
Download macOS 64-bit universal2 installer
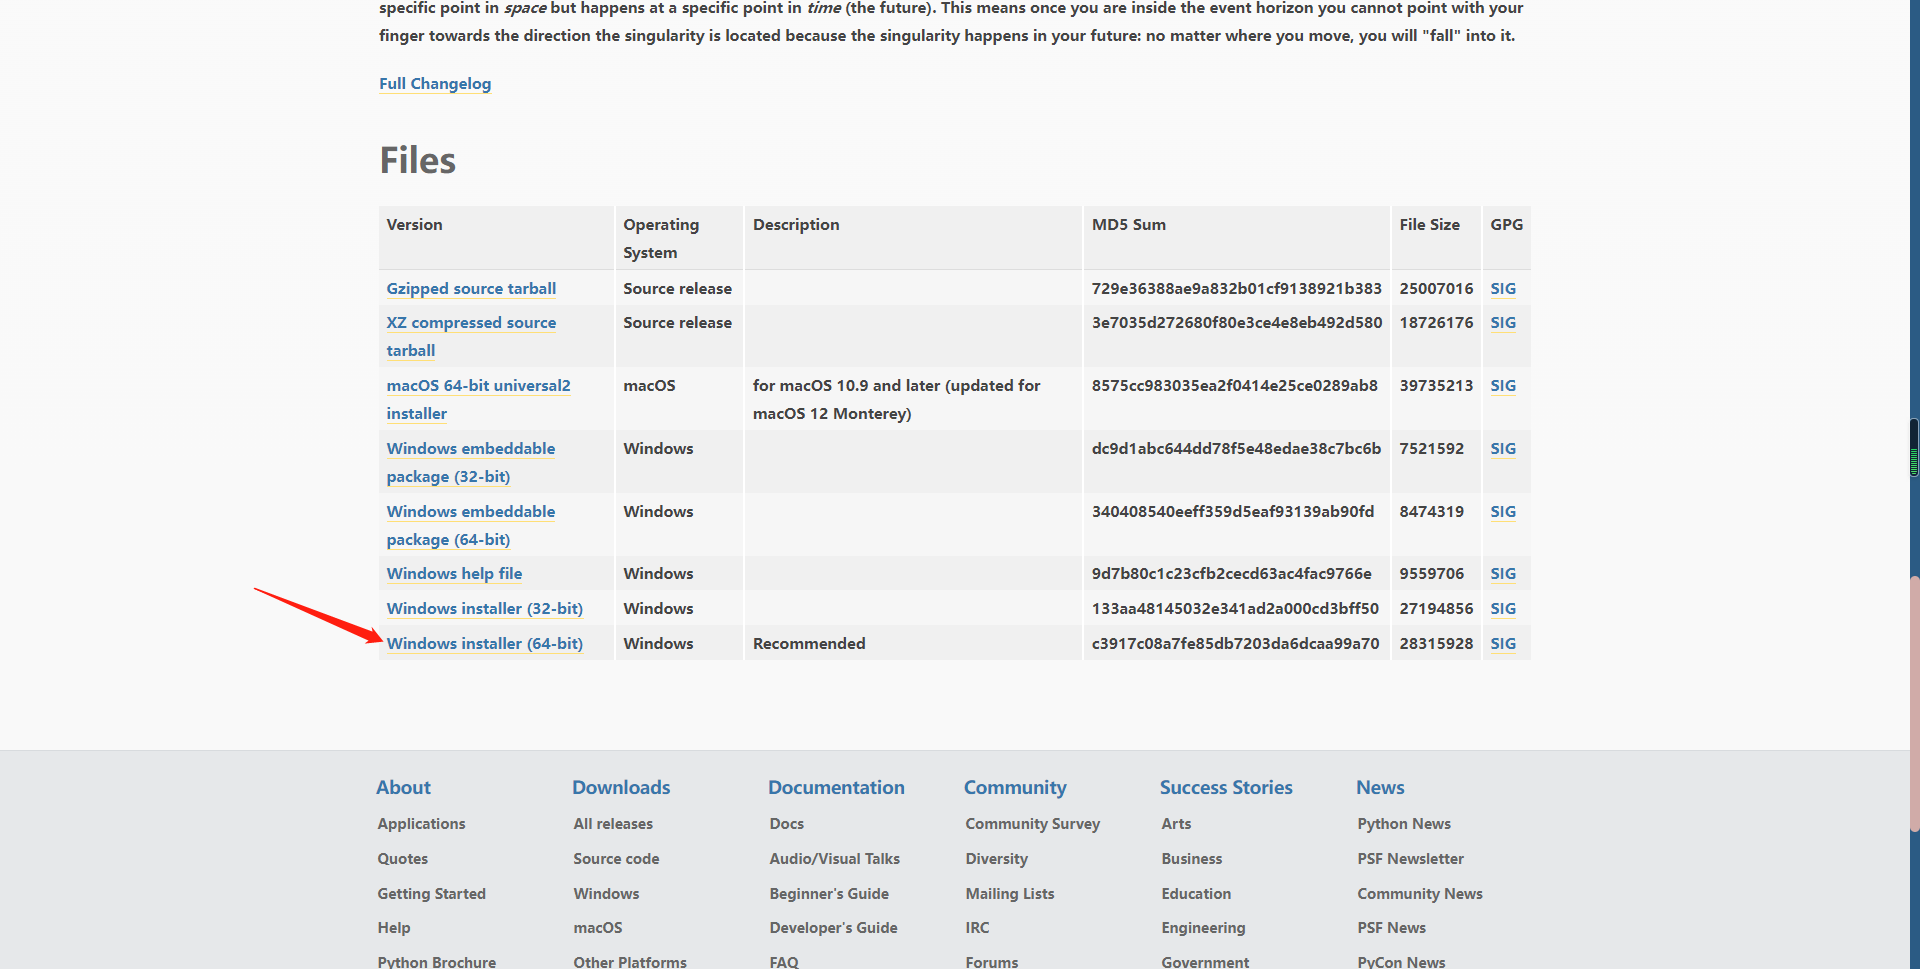pyautogui.click(x=478, y=400)
